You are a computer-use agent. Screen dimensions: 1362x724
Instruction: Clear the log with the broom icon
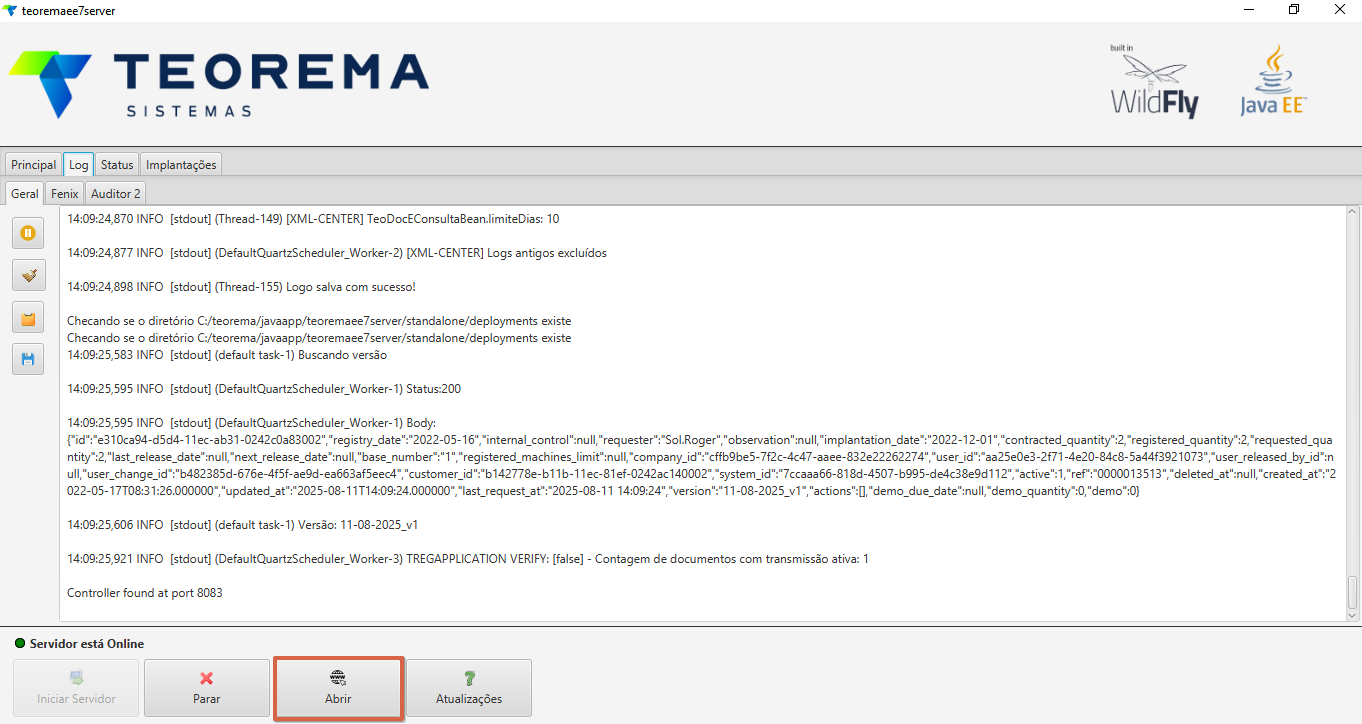point(28,275)
